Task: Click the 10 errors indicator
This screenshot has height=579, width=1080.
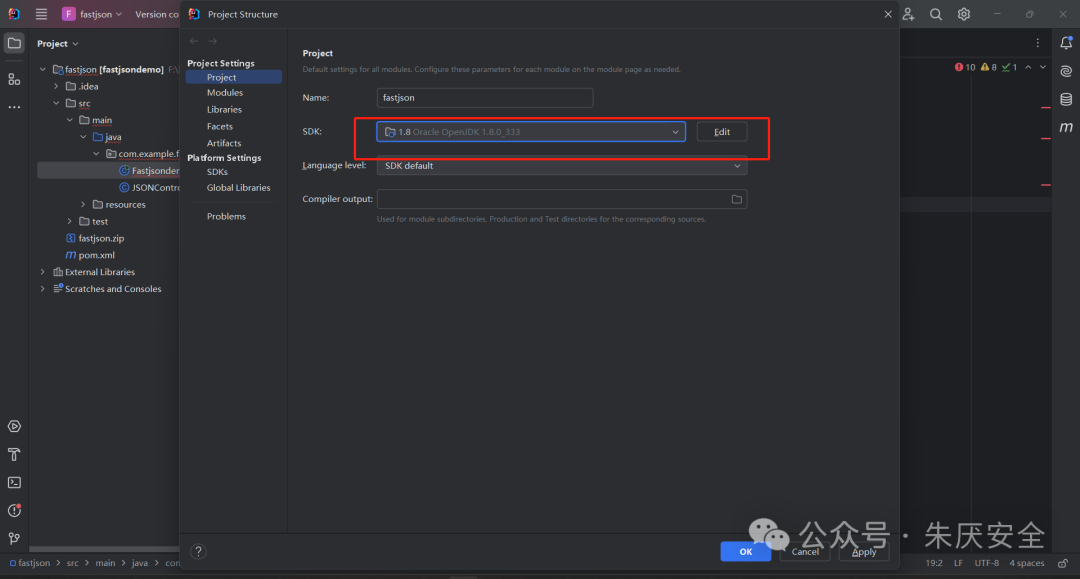Action: pyautogui.click(x=965, y=67)
